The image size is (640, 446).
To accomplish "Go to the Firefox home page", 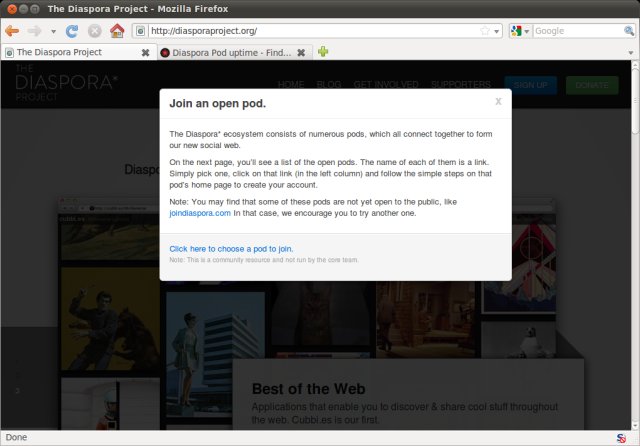I will pos(117,31).
